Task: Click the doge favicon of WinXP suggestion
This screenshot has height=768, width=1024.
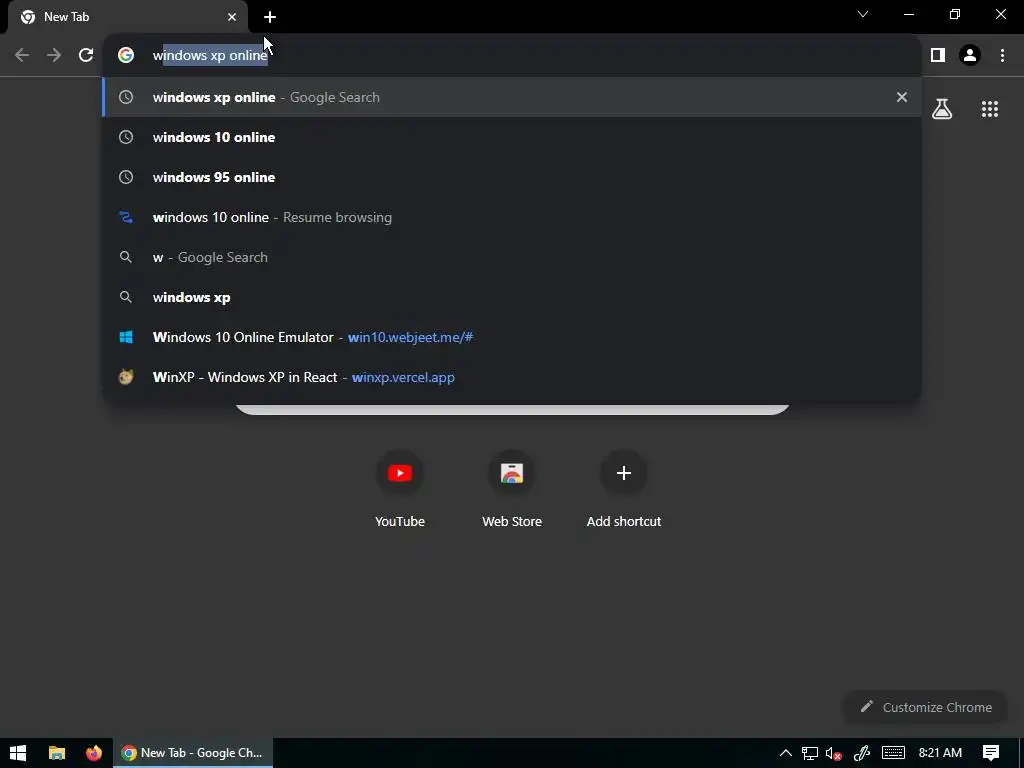Action: 126,377
